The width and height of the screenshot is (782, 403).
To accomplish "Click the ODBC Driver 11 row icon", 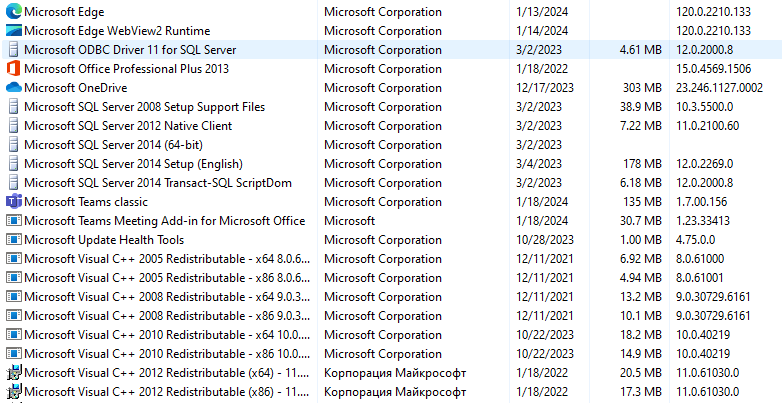I will [13, 49].
